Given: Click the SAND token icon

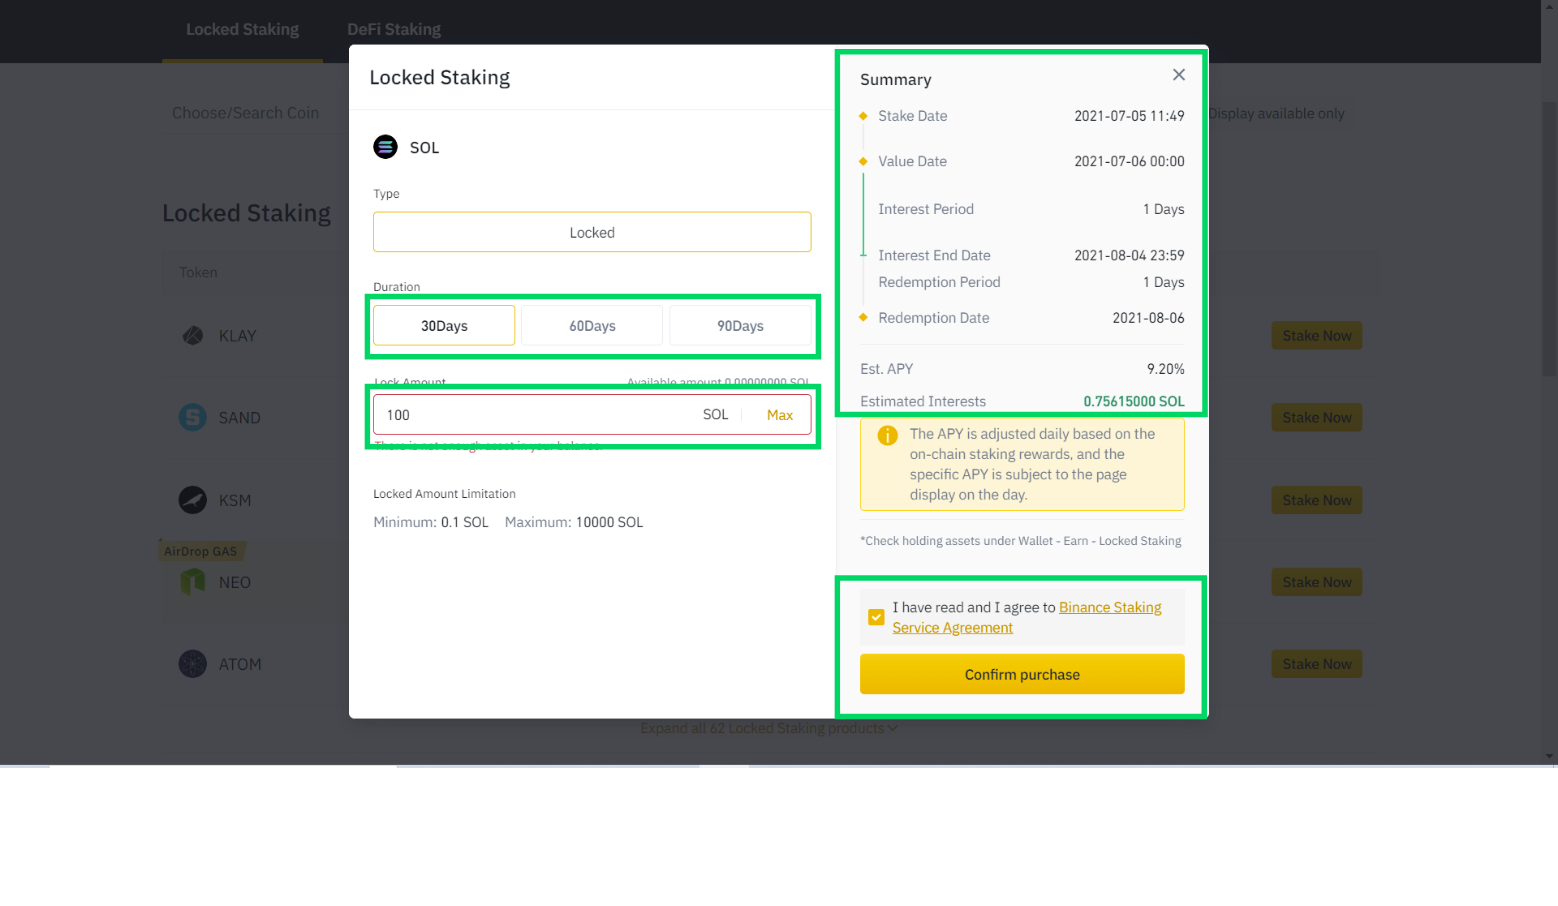Looking at the screenshot, I should [193, 418].
